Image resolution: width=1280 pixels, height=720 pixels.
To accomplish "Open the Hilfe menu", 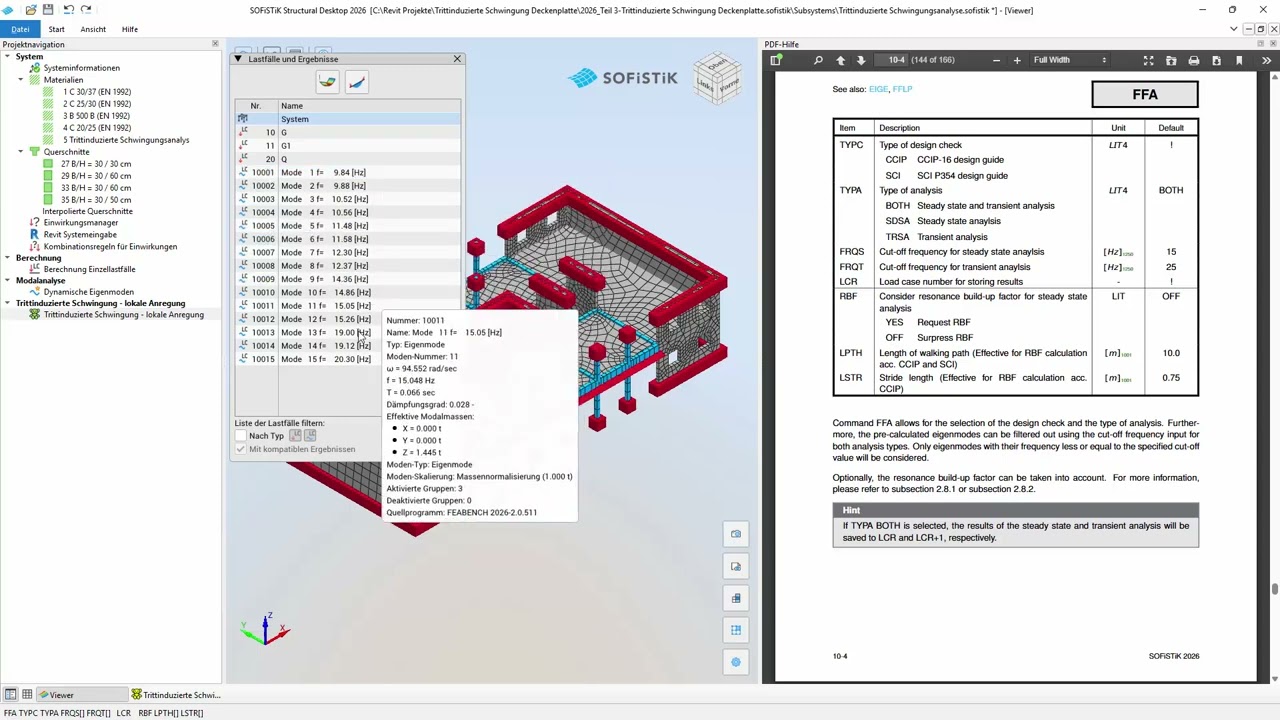I will pyautogui.click(x=130, y=29).
